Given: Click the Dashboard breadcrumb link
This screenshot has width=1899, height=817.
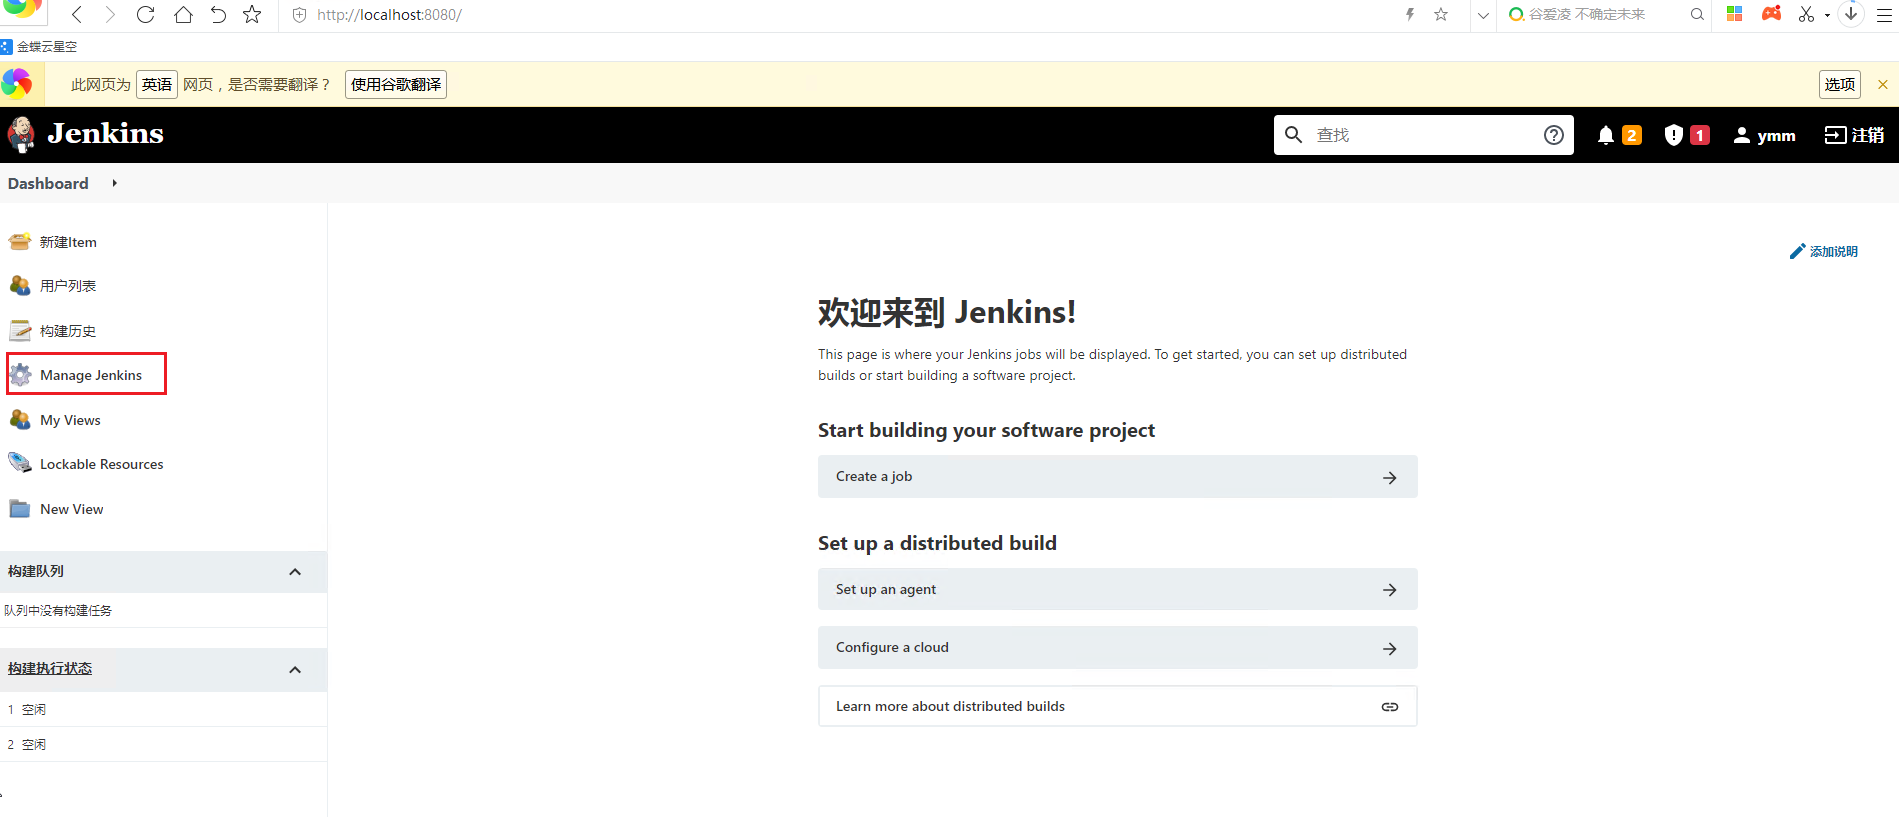Looking at the screenshot, I should (x=48, y=183).
